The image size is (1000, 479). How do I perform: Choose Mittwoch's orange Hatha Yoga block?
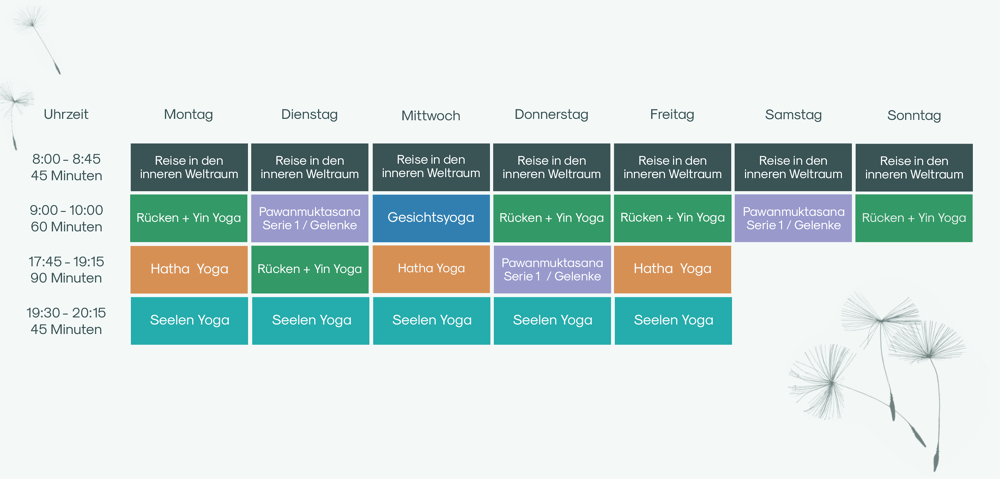[x=431, y=269]
